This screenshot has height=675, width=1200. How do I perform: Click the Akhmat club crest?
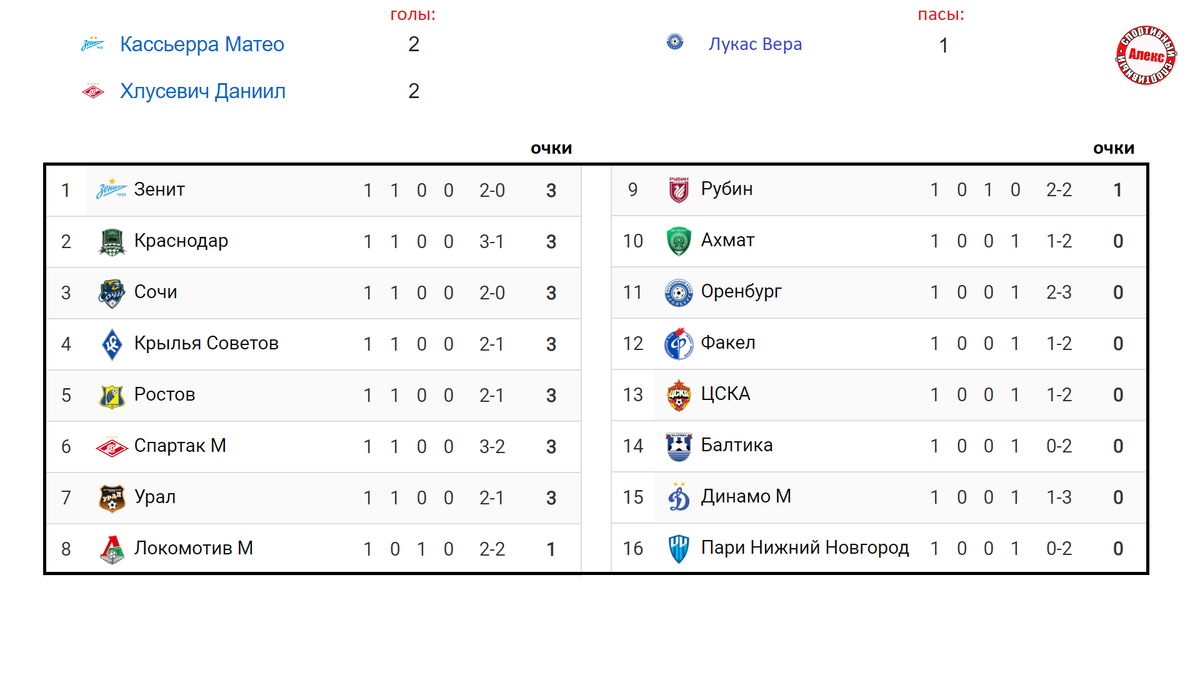tap(679, 242)
